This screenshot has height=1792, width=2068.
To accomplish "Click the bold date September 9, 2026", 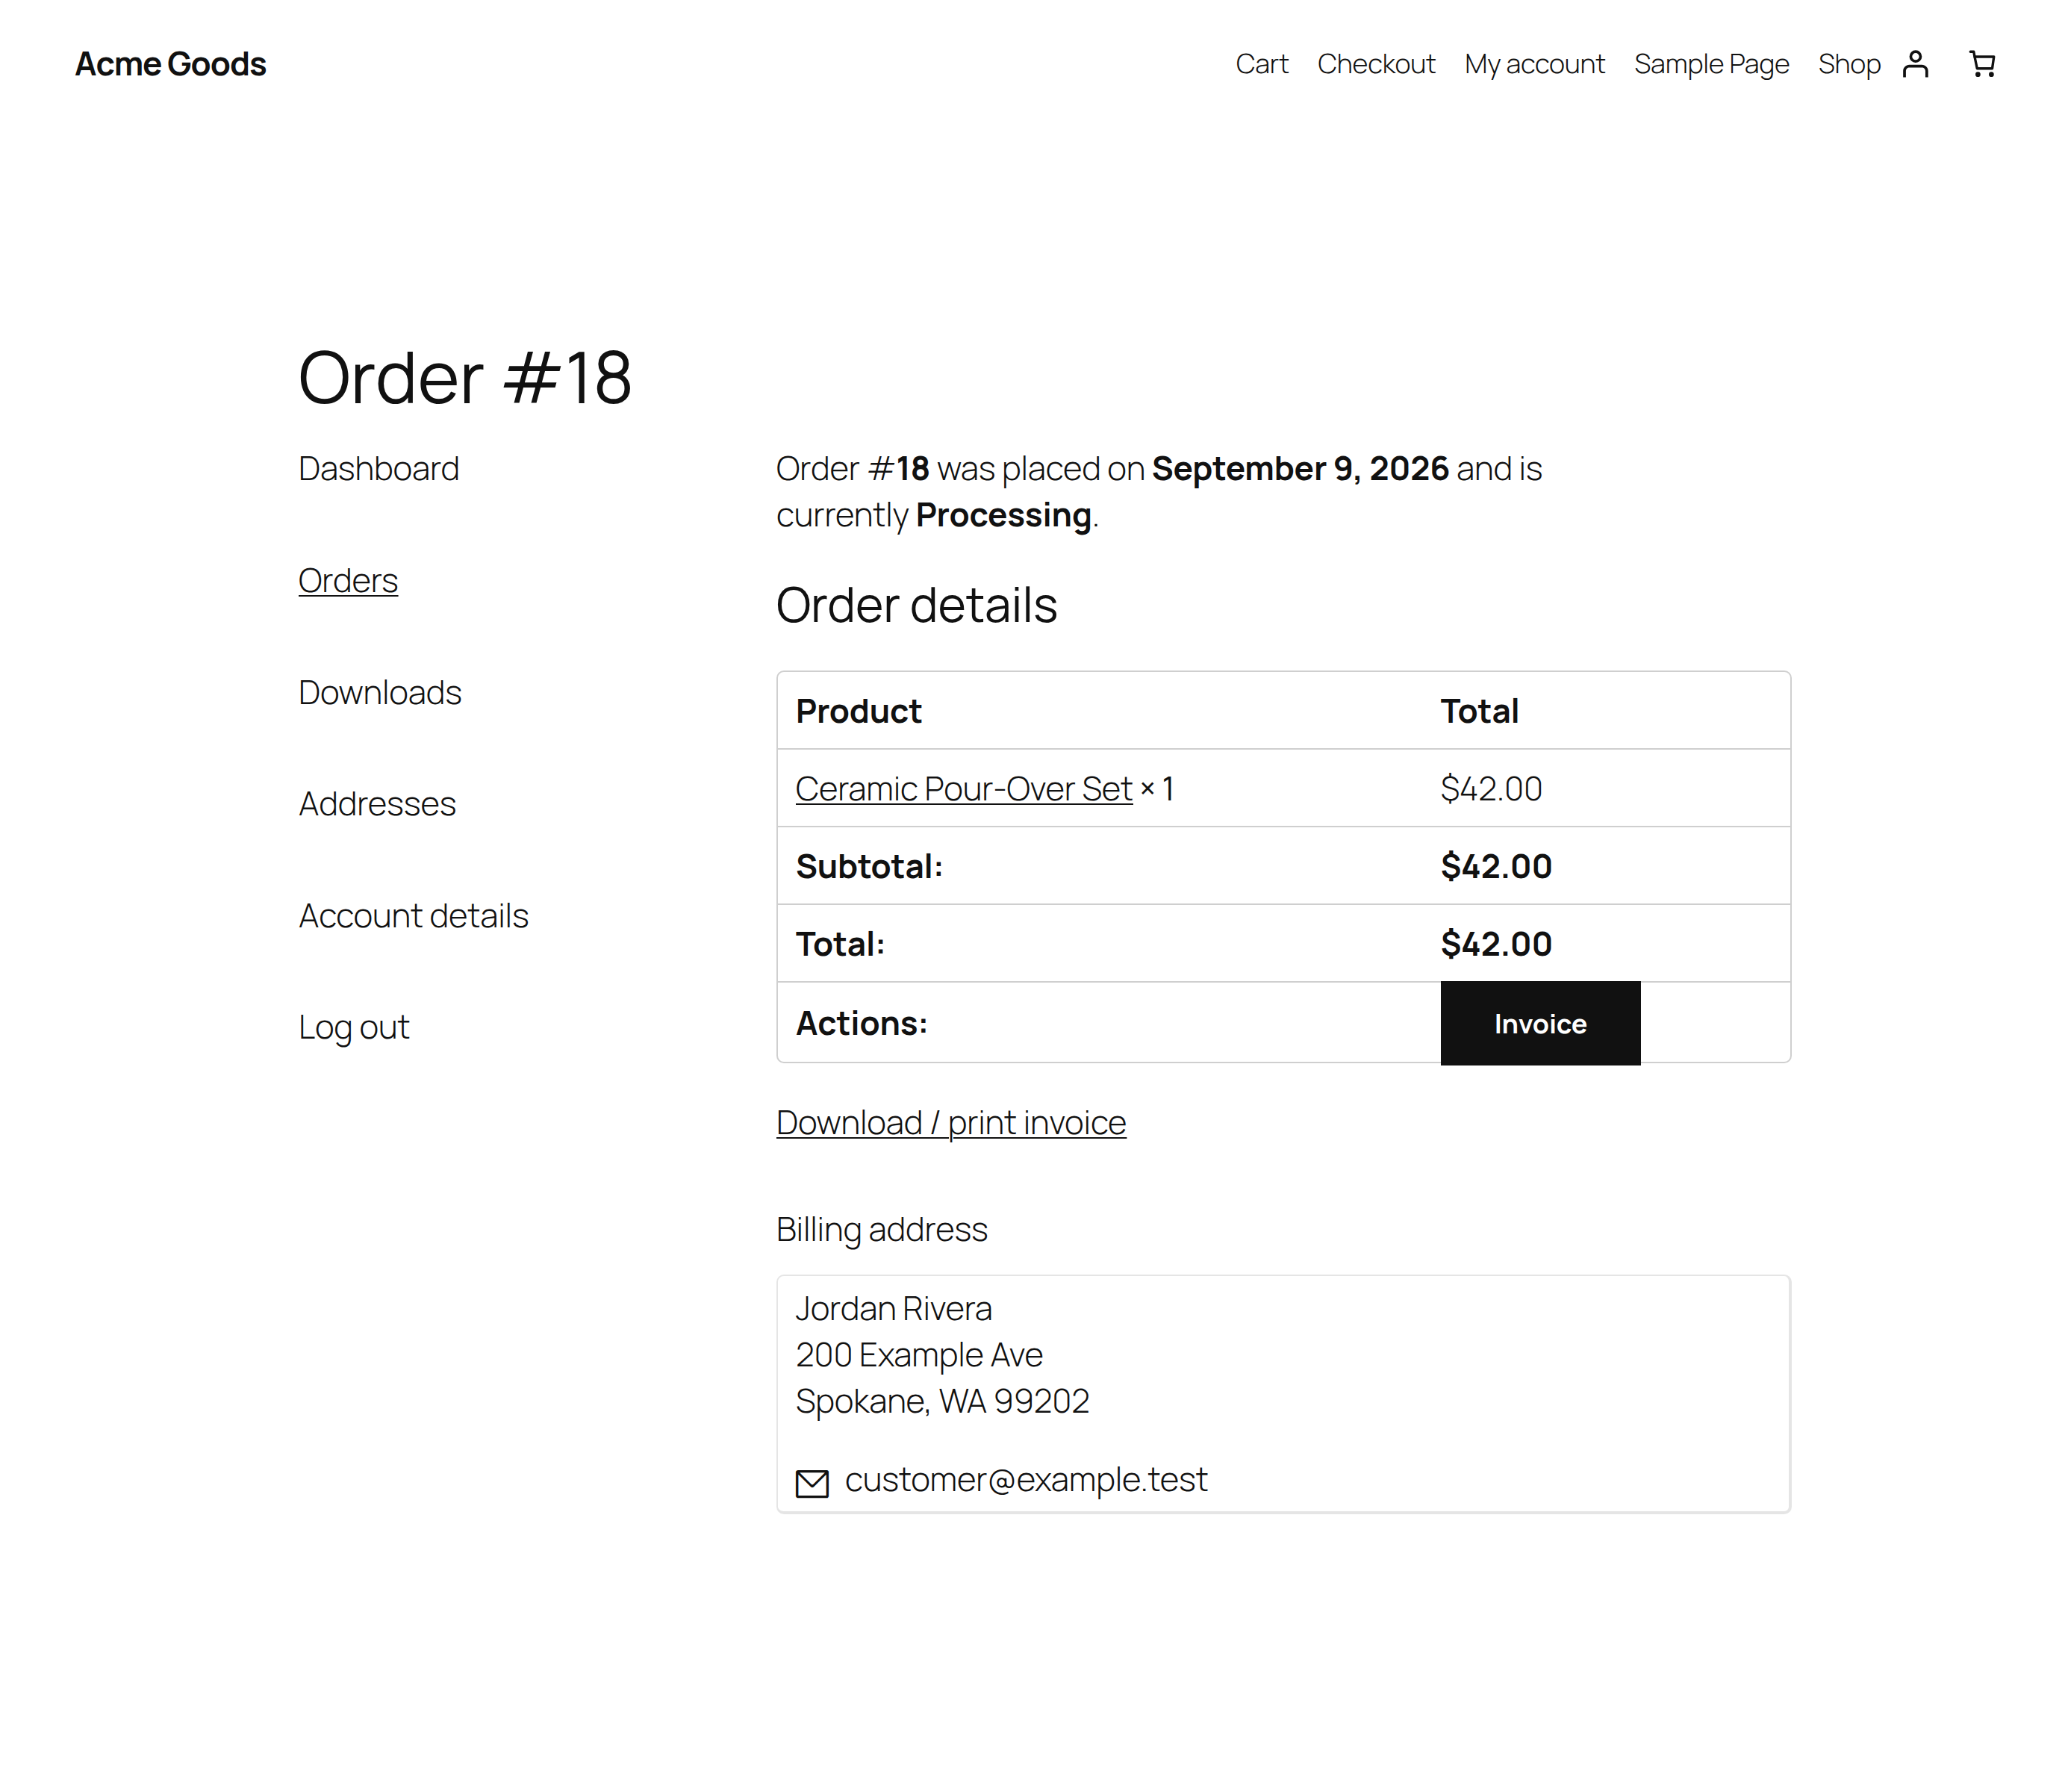I will (x=1300, y=468).
